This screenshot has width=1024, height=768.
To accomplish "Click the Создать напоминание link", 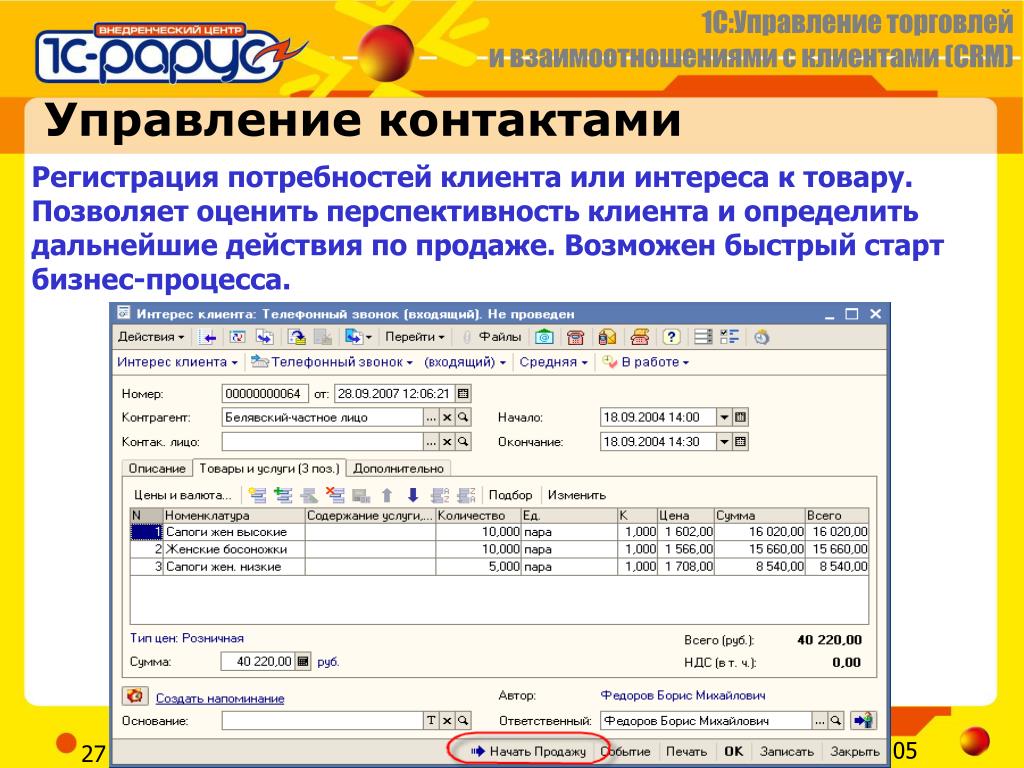I will (220, 698).
